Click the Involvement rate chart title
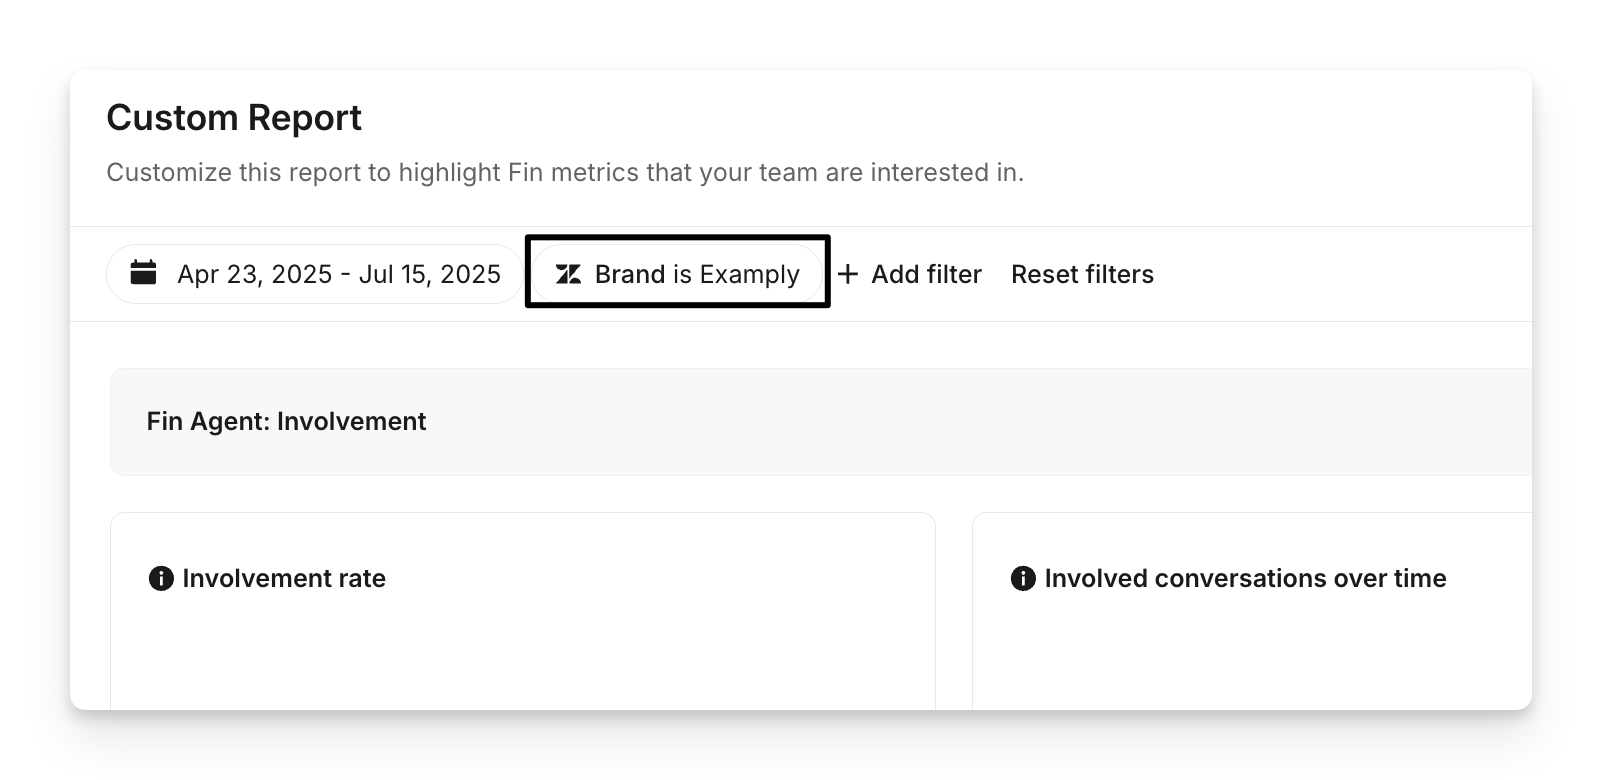 click(x=284, y=578)
